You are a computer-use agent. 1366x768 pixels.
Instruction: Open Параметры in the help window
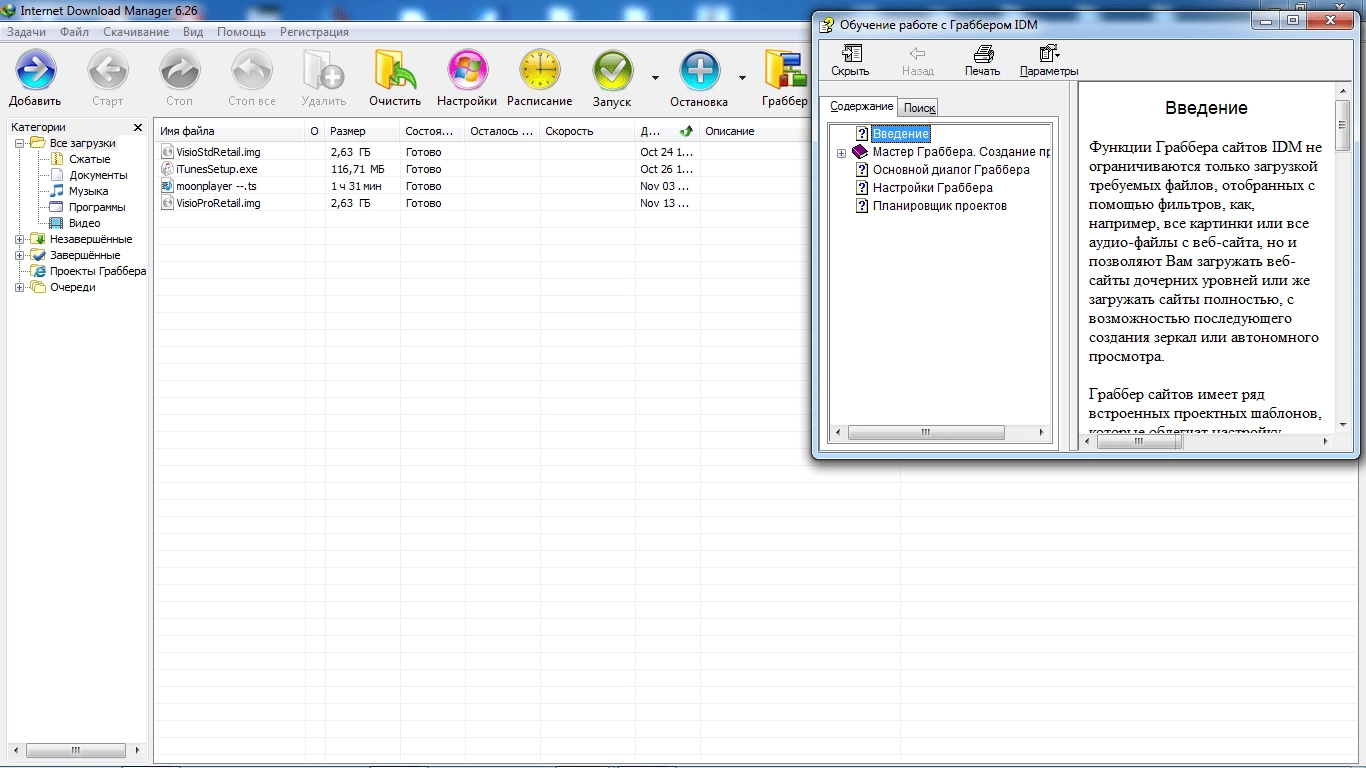point(1049,60)
